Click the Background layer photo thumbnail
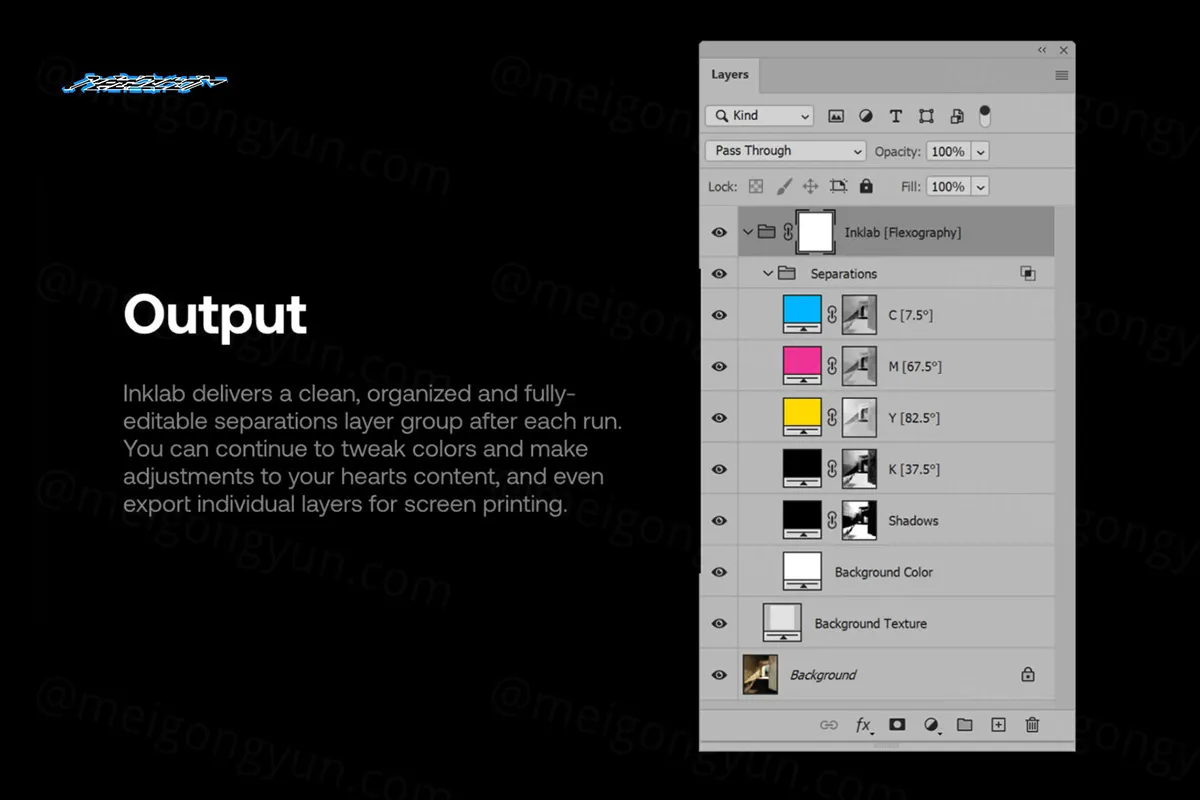The image size is (1200, 800). (x=760, y=675)
